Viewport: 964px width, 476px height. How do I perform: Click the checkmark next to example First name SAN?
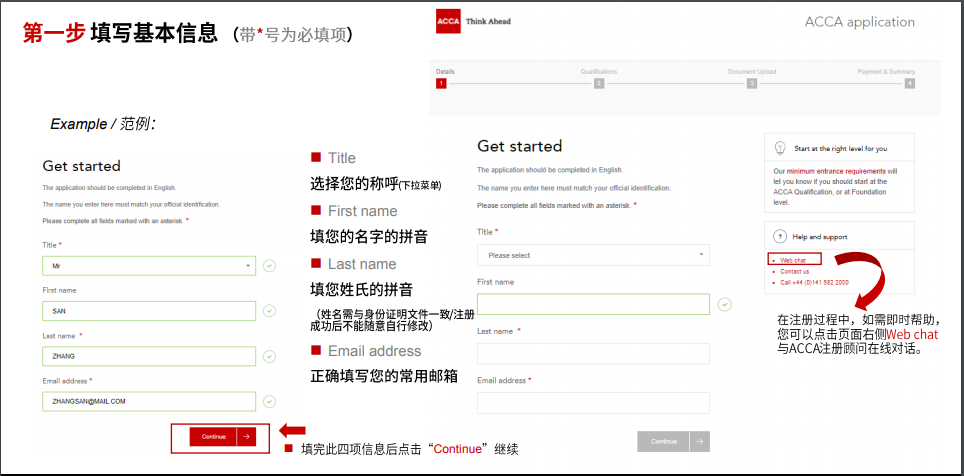[269, 311]
